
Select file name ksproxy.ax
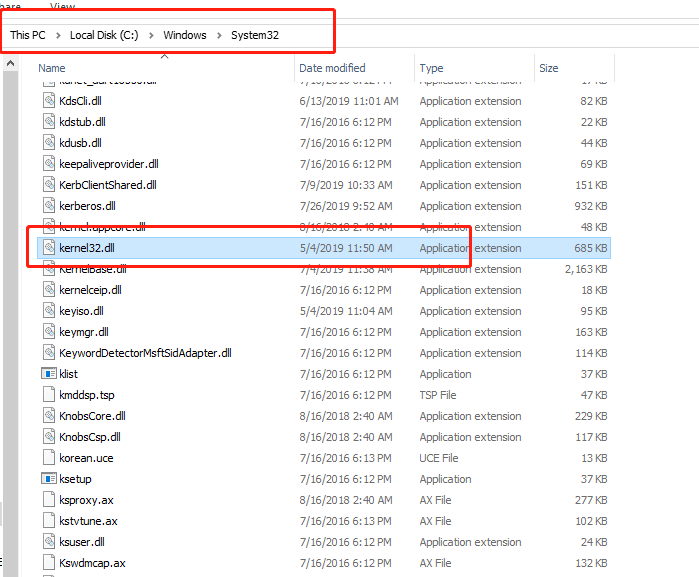[x=86, y=500]
